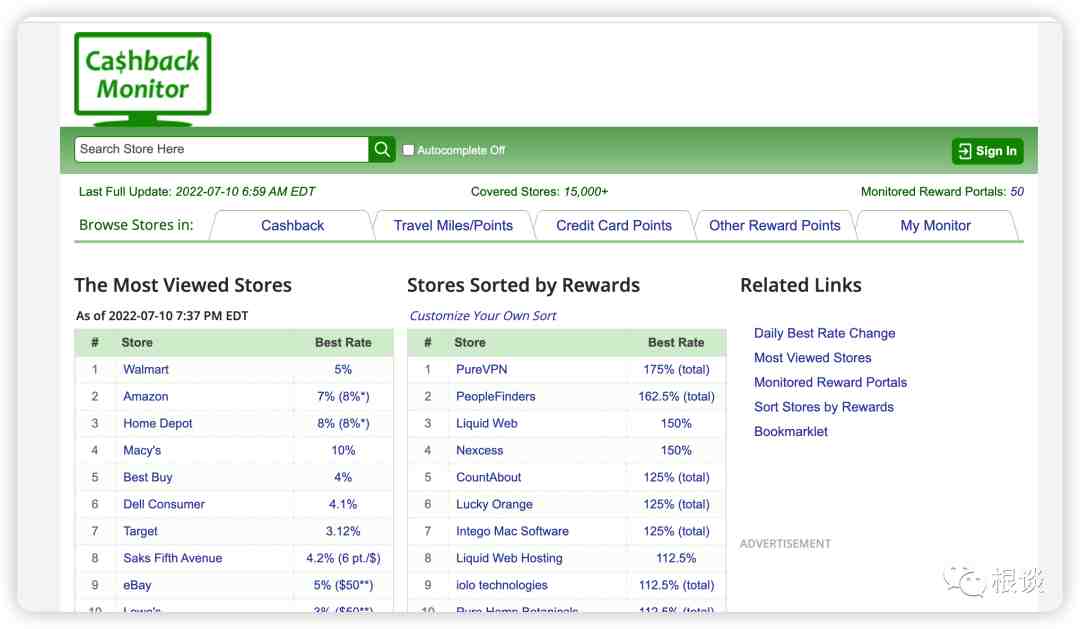The width and height of the screenshot is (1080, 629).
Task: Open the Dell Consumer store link
Action: [164, 504]
